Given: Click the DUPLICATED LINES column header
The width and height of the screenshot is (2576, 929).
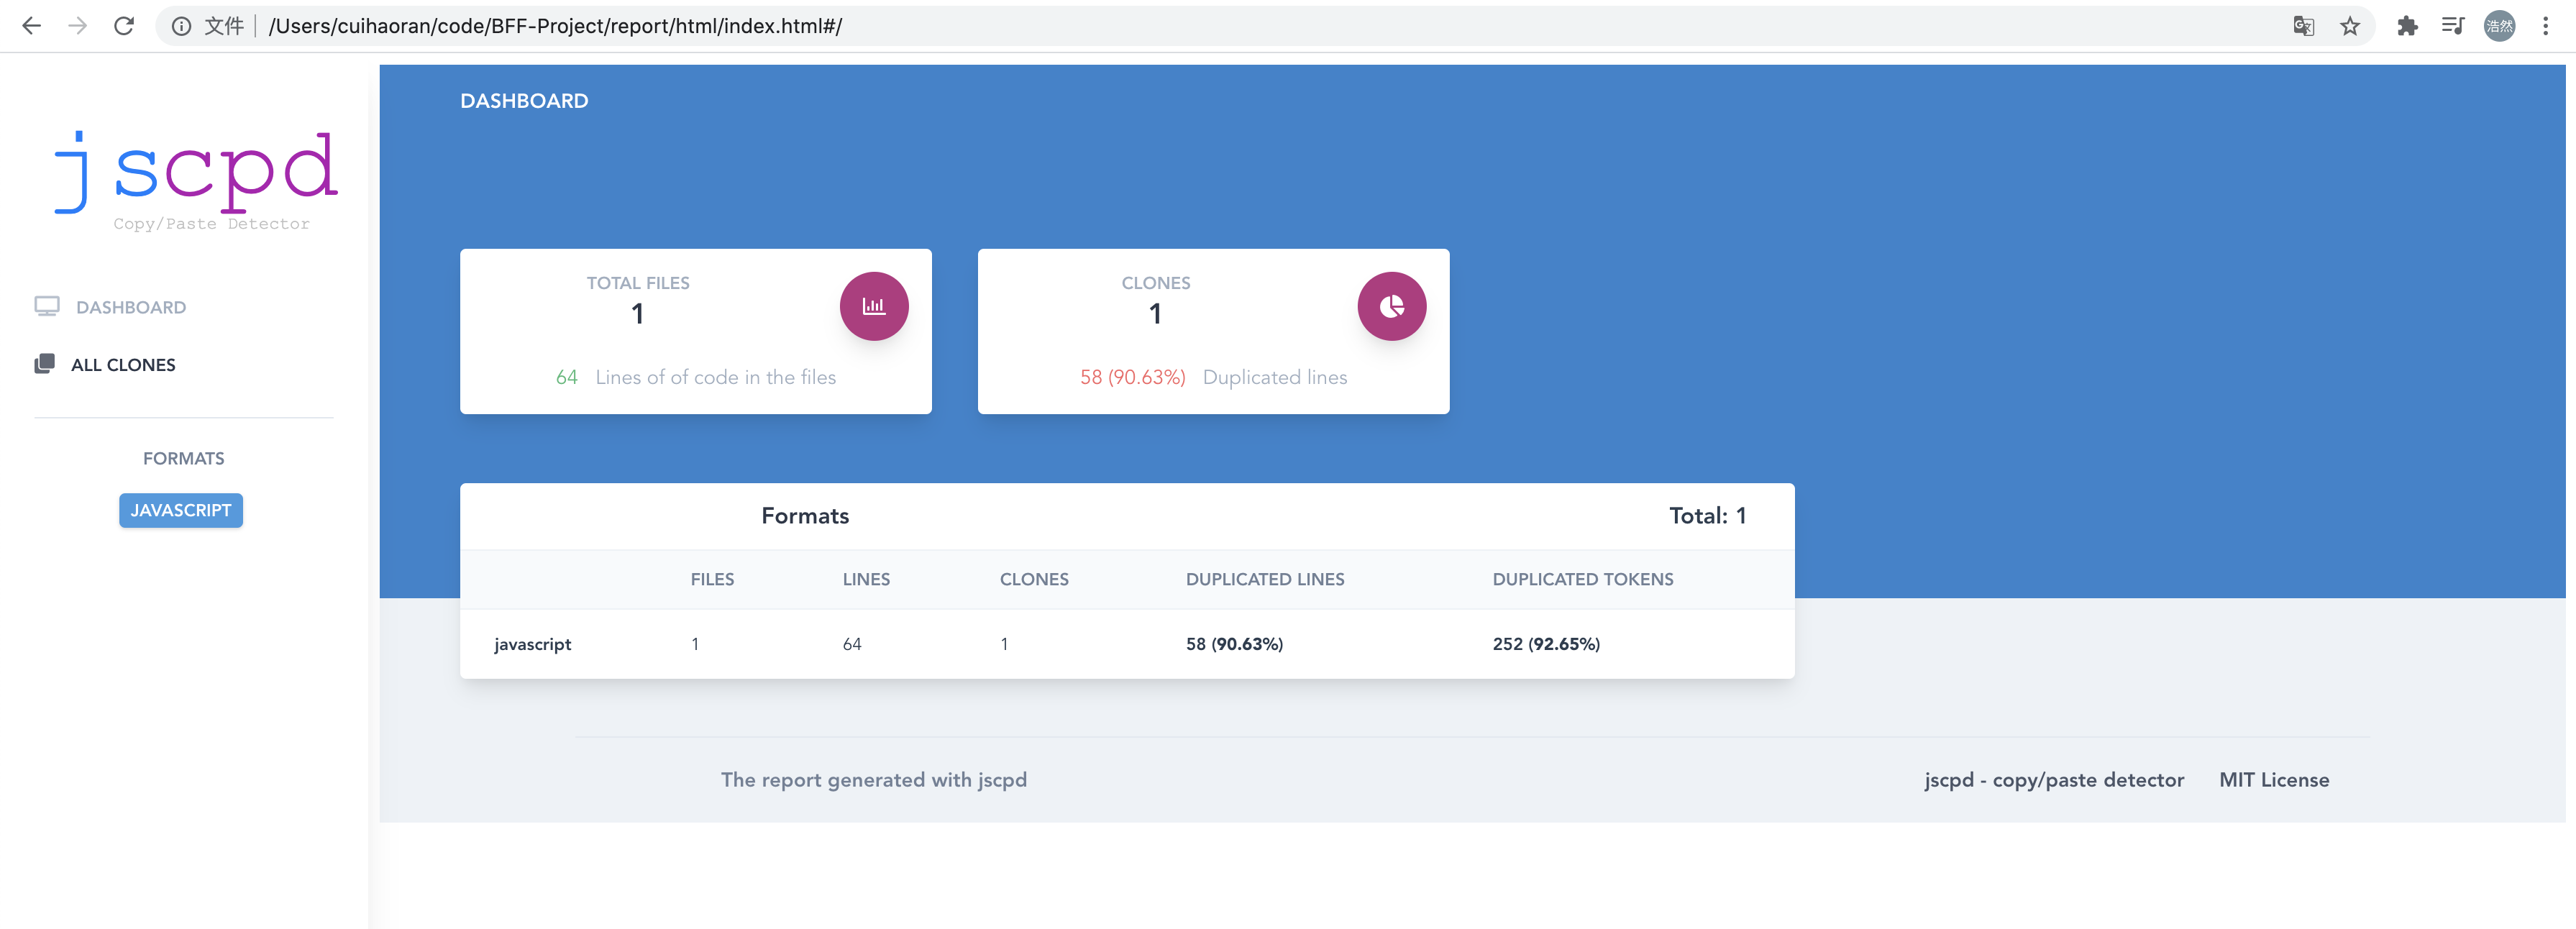Looking at the screenshot, I should point(1265,579).
